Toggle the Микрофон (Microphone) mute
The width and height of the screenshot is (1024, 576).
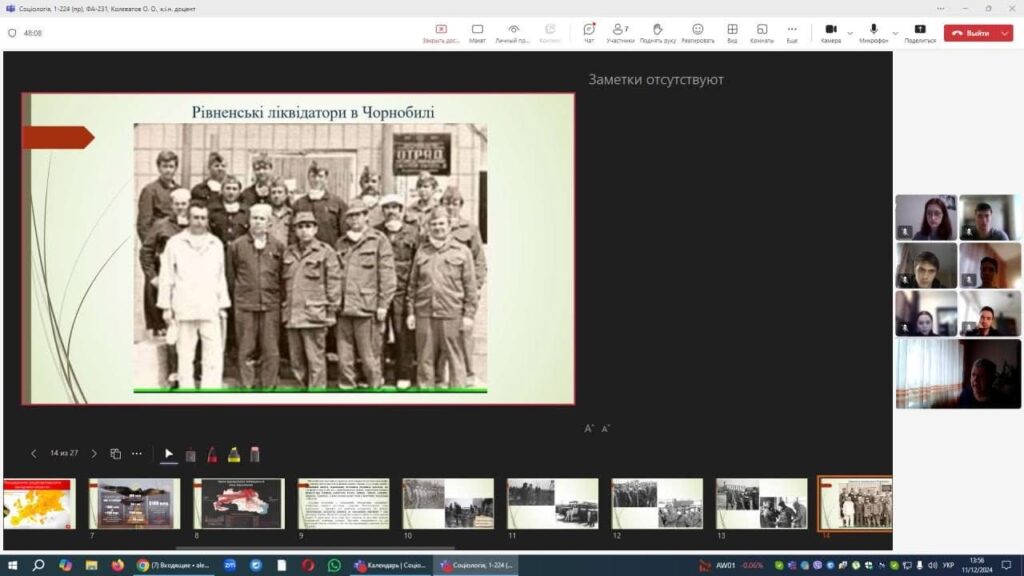(x=873, y=32)
